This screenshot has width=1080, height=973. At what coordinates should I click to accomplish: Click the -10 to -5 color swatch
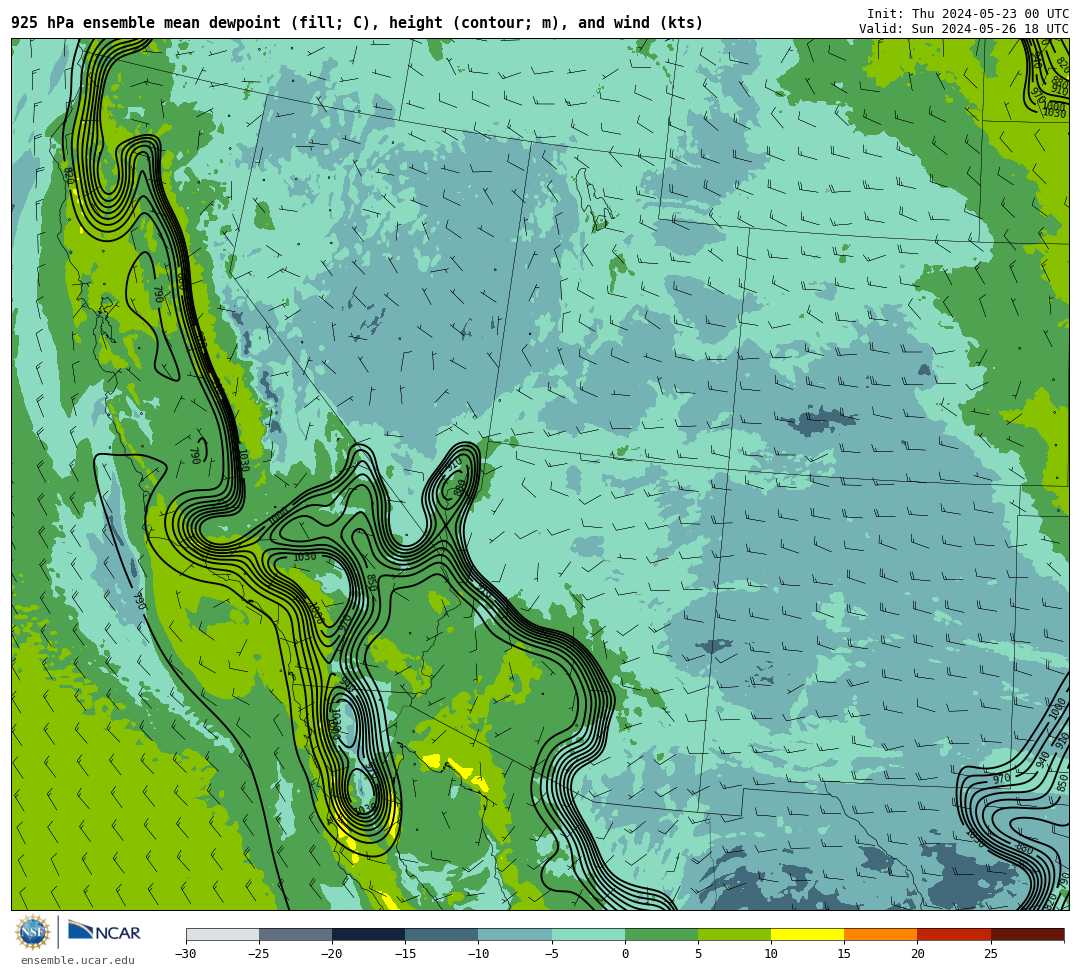click(x=515, y=934)
